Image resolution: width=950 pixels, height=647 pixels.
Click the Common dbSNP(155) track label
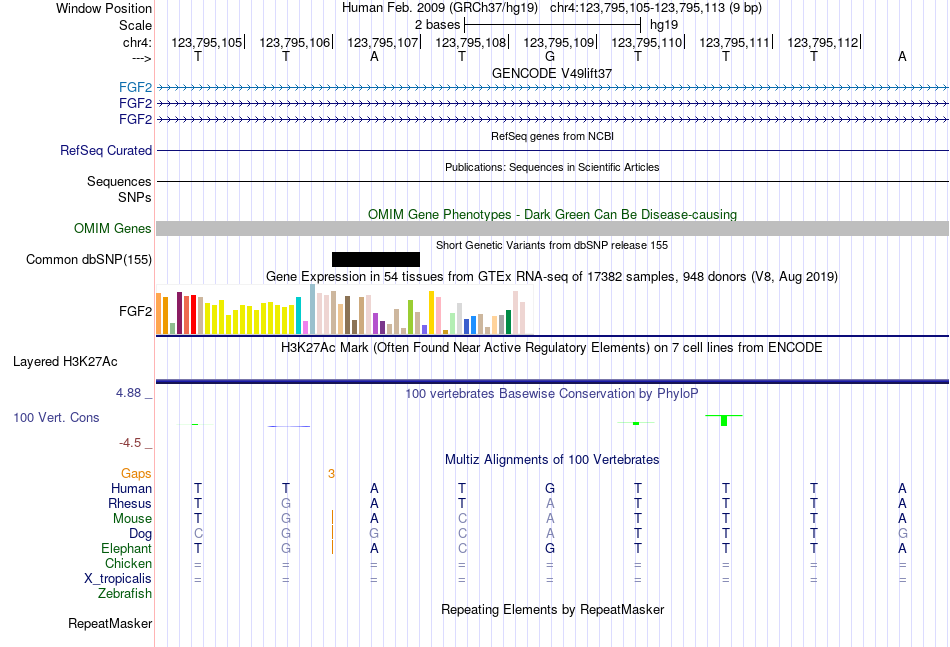(x=89, y=259)
